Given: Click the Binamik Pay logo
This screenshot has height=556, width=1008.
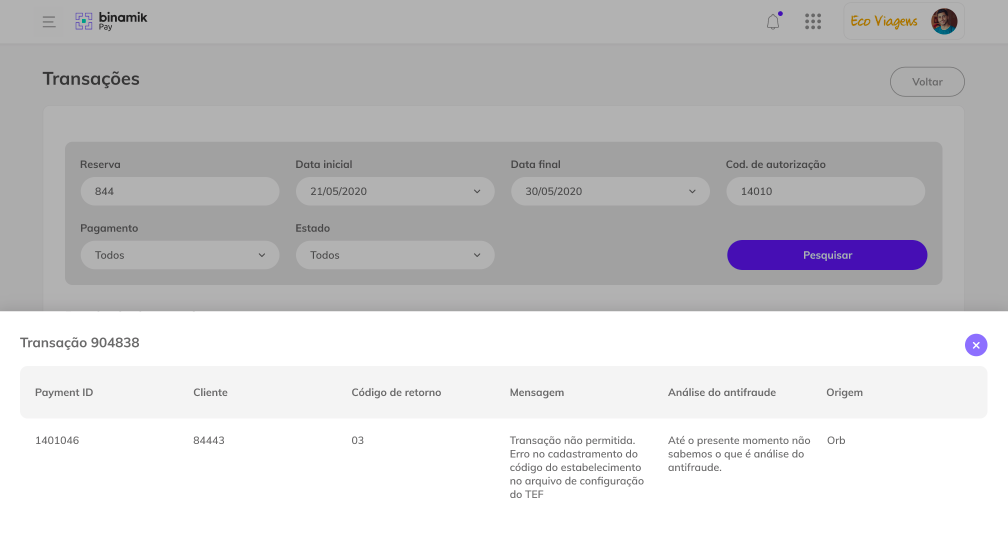Looking at the screenshot, I should coord(111,21).
